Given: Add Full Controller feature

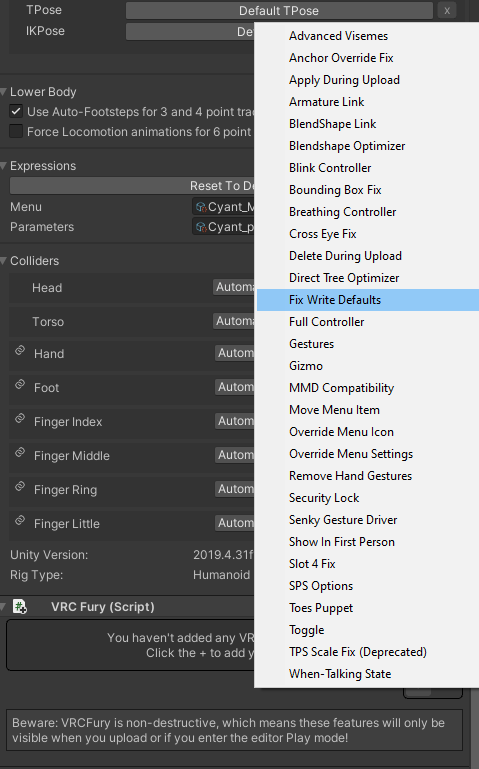Looking at the screenshot, I should point(368,322).
